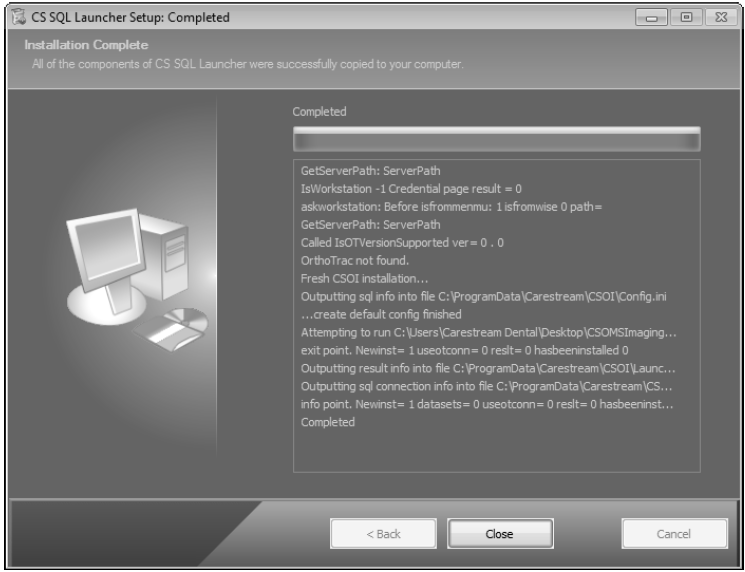Click the Close button to finish setup
This screenshot has height=572, width=745.
500,534
